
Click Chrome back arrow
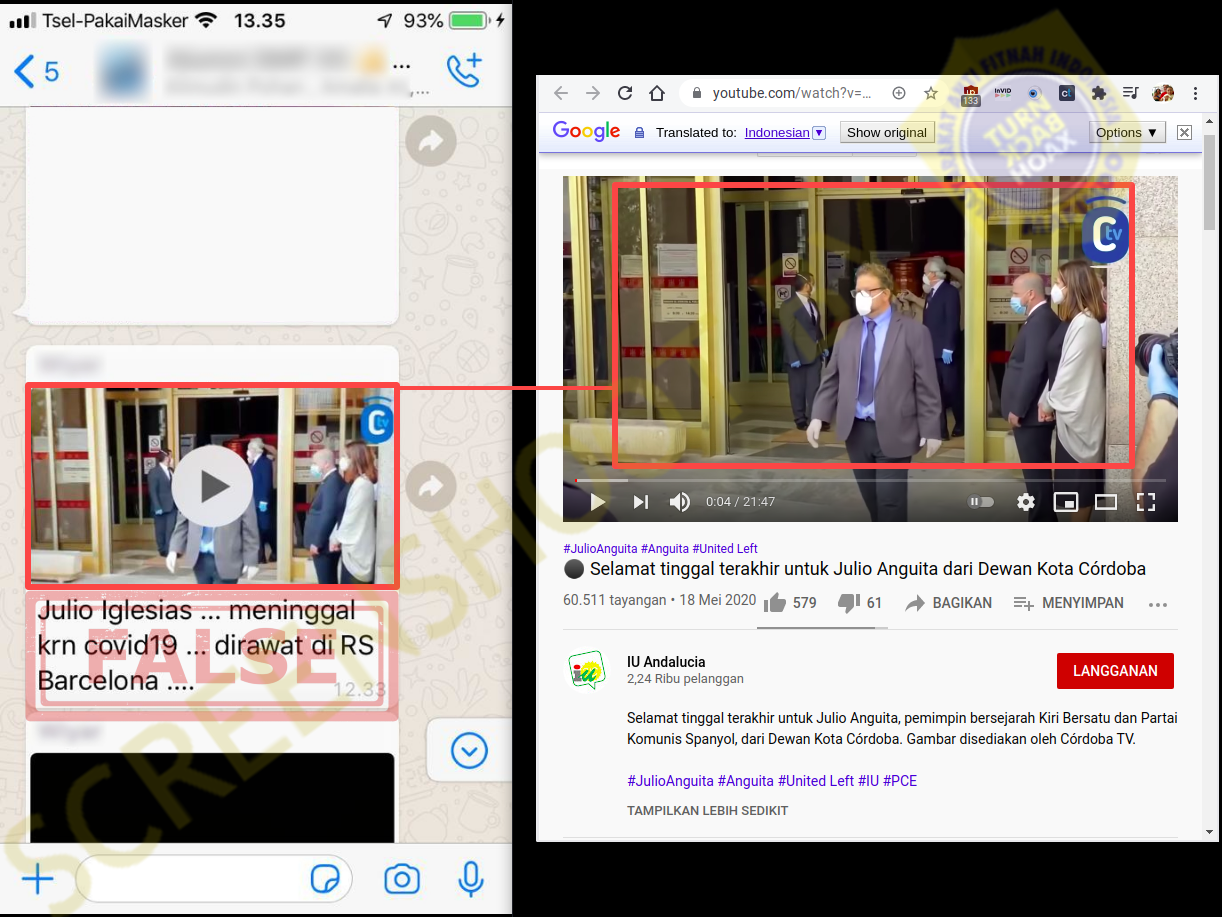point(561,93)
